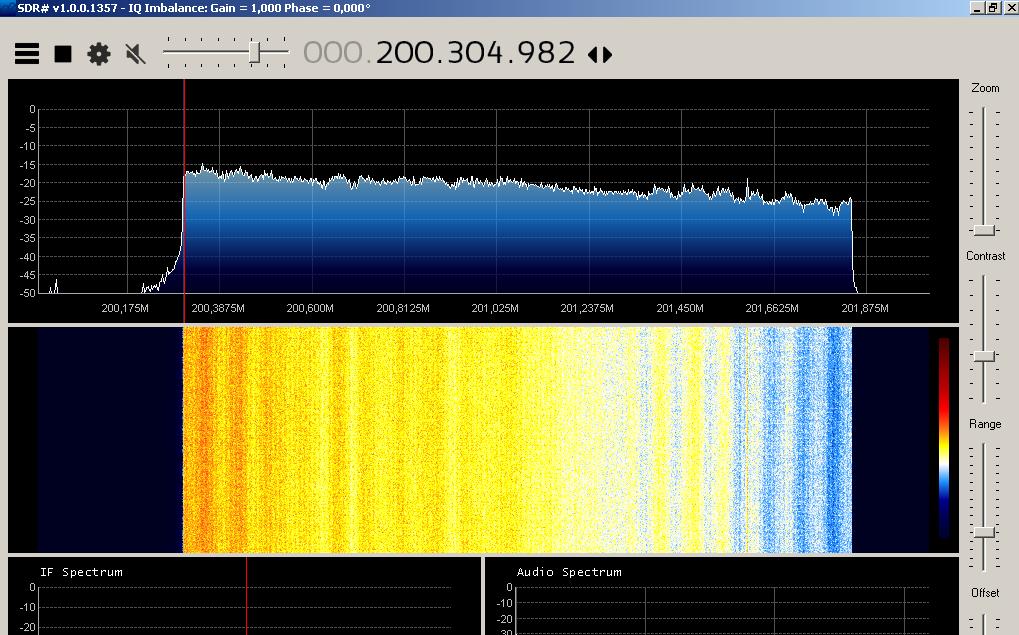Stop the radio with the square button
The width and height of the screenshot is (1019, 635).
(x=63, y=53)
